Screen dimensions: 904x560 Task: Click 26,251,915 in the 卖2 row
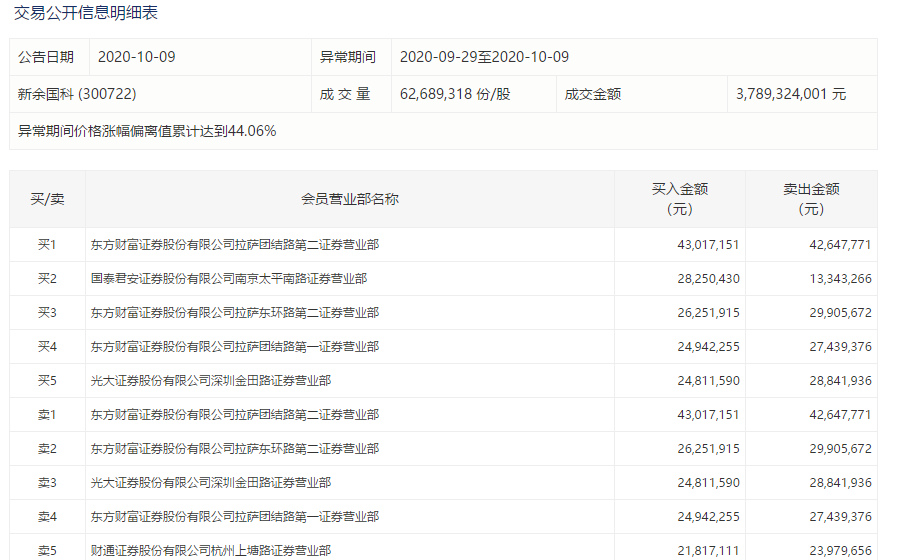click(708, 449)
